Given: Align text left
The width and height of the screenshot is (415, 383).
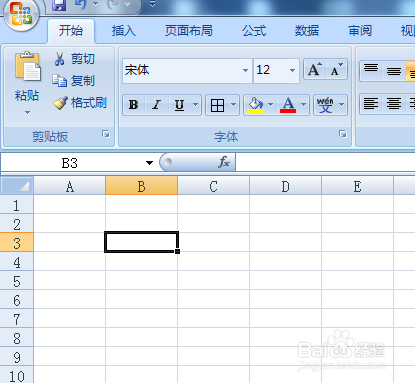Looking at the screenshot, I should [x=371, y=104].
